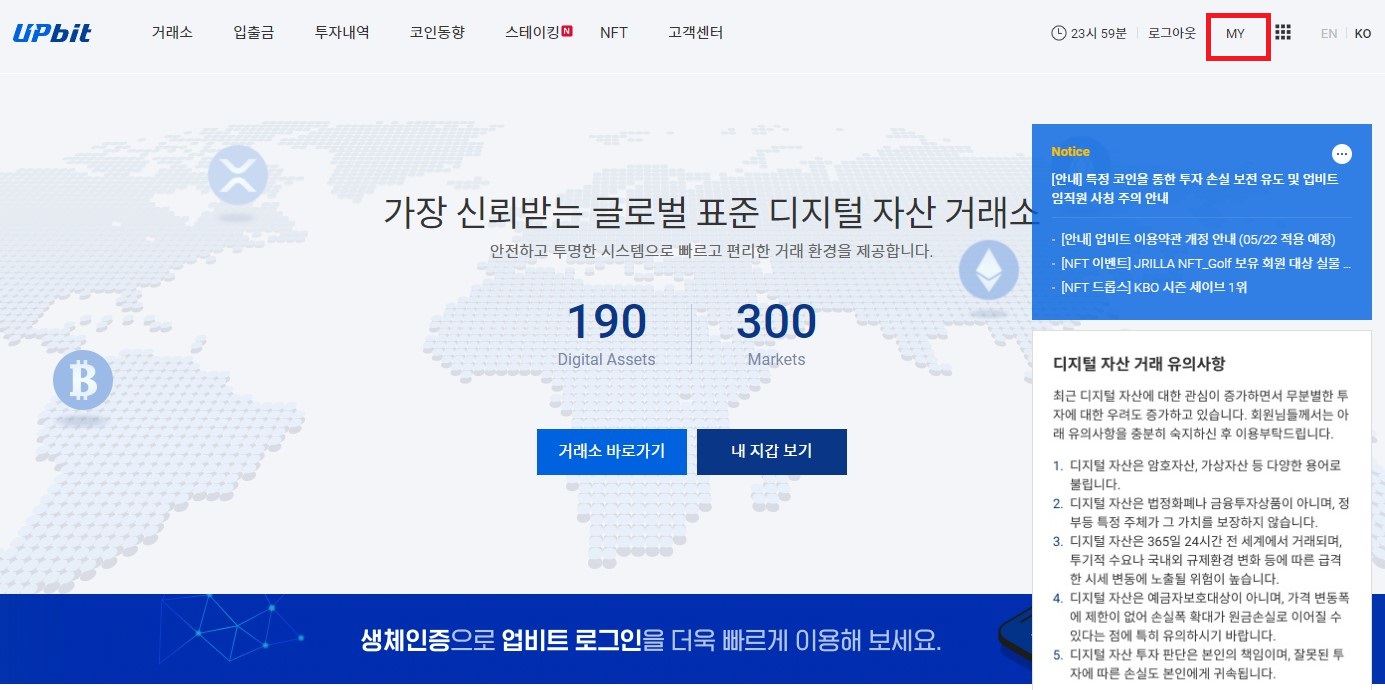This screenshot has height=690, width=1385.
Task: Open the 투자내역 menu
Action: (342, 33)
